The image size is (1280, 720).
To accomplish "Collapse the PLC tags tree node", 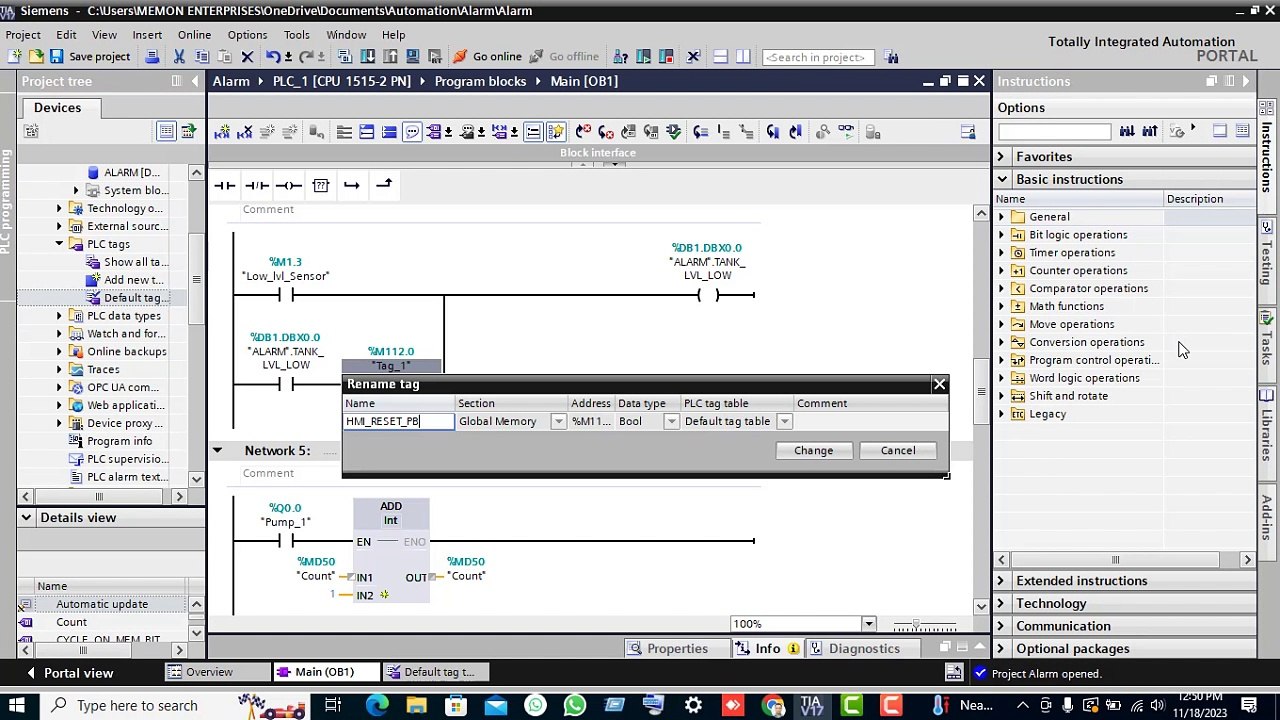I will [x=59, y=244].
